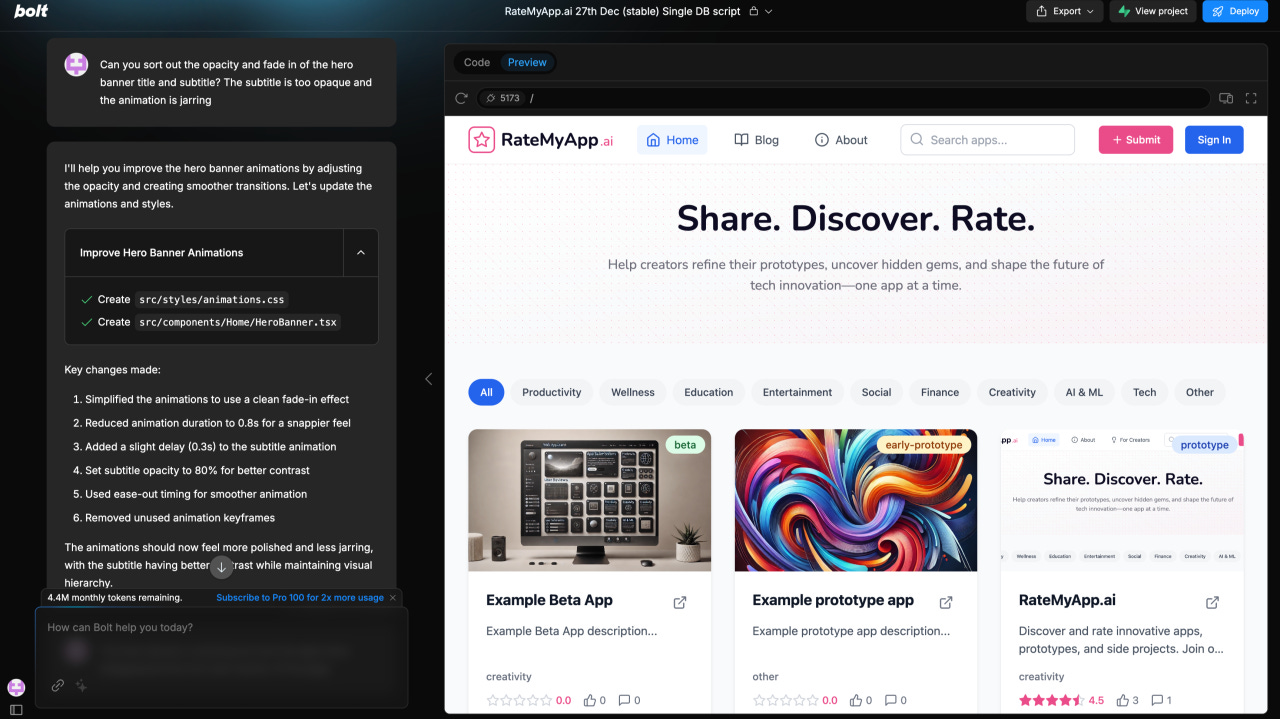Reload the preview with refresh icon
The width and height of the screenshot is (1280, 719).
pos(461,98)
